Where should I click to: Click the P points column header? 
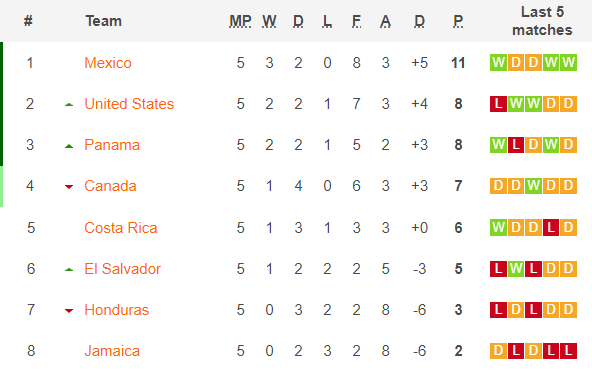458,21
